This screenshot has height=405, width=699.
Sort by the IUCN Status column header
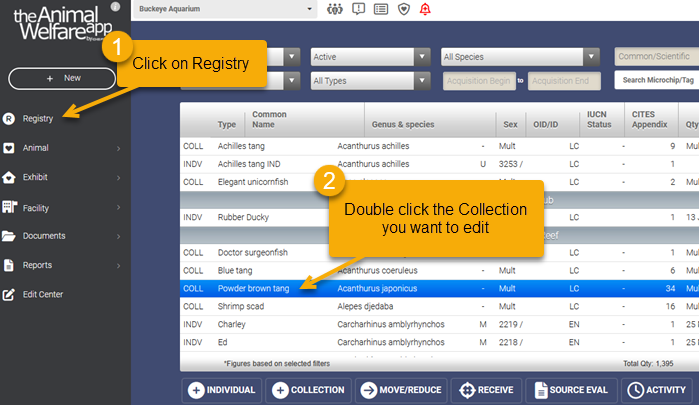click(599, 120)
